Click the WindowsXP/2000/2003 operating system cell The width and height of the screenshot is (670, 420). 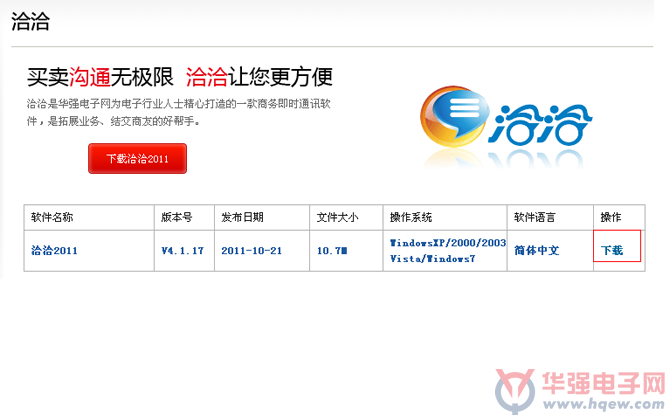(x=447, y=250)
